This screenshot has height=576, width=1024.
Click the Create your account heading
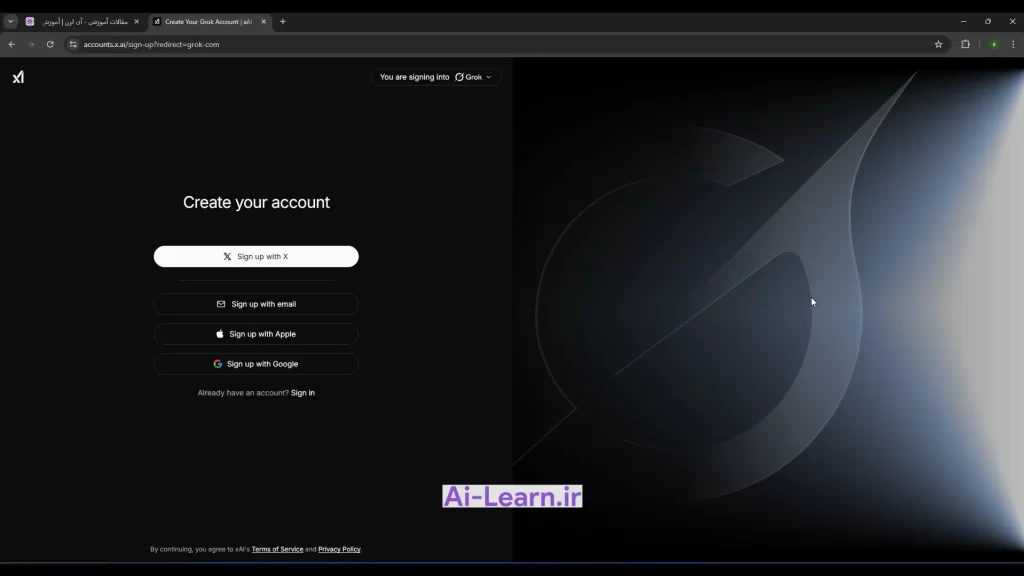(x=256, y=202)
